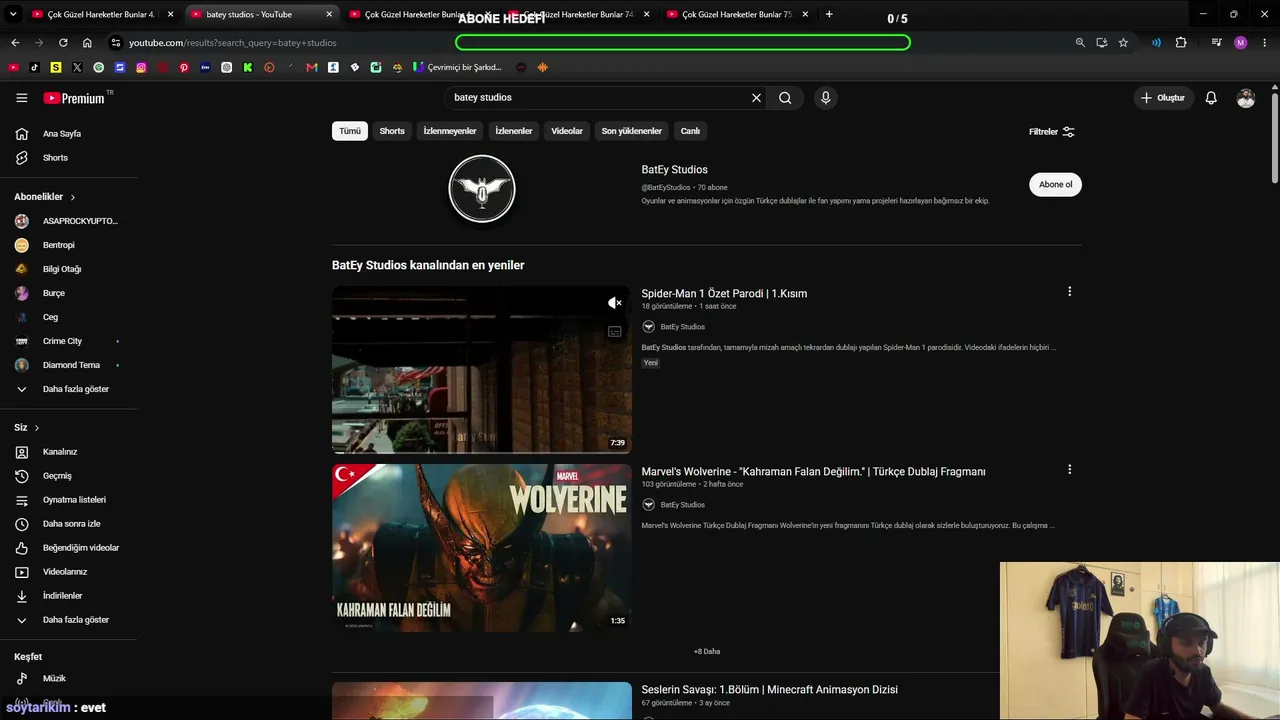Open the BatEy Studios channel avatar
The image size is (1280, 720).
tap(482, 188)
